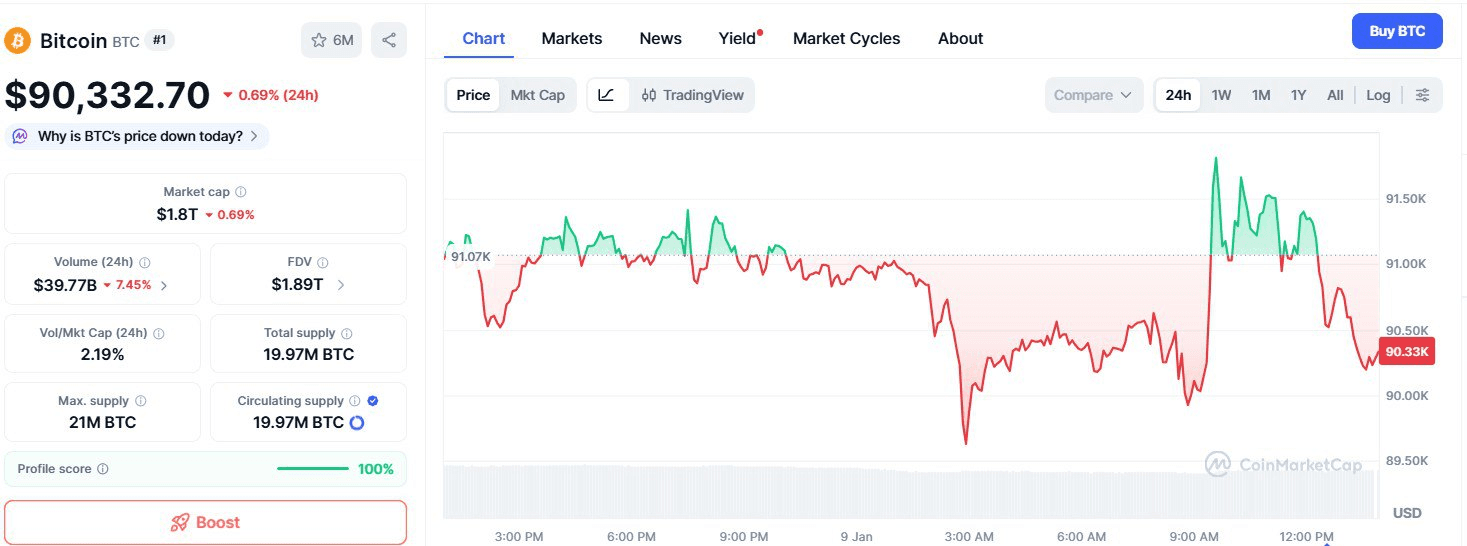
Task: Click the Market cap info icon
Action: [241, 192]
